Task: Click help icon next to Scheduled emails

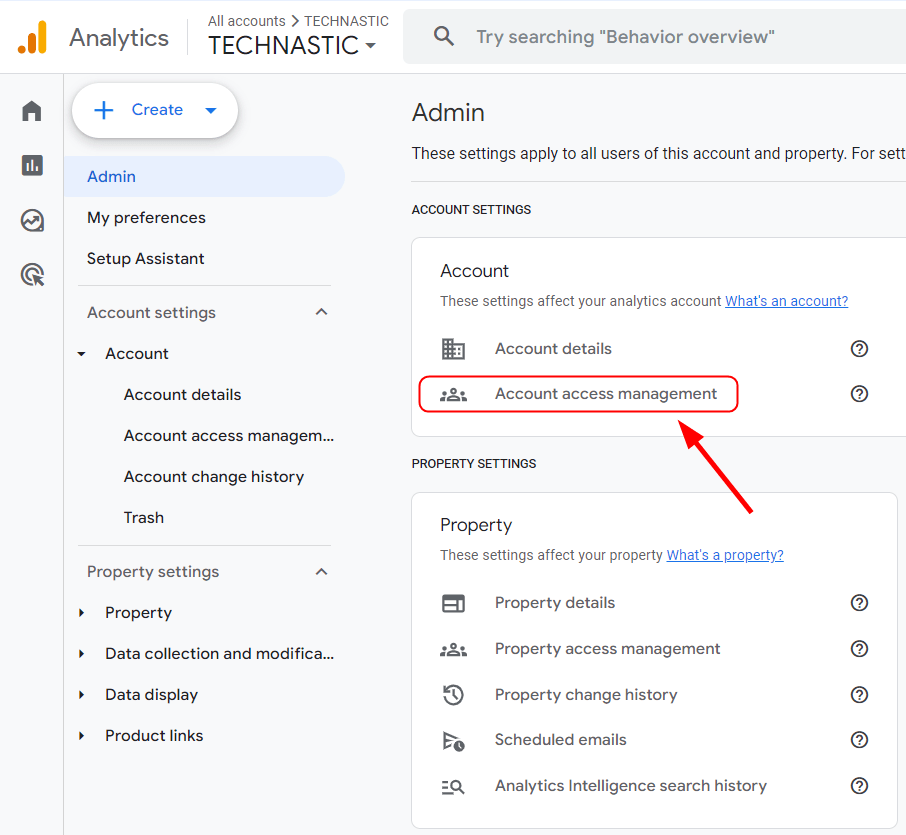Action: click(x=858, y=740)
